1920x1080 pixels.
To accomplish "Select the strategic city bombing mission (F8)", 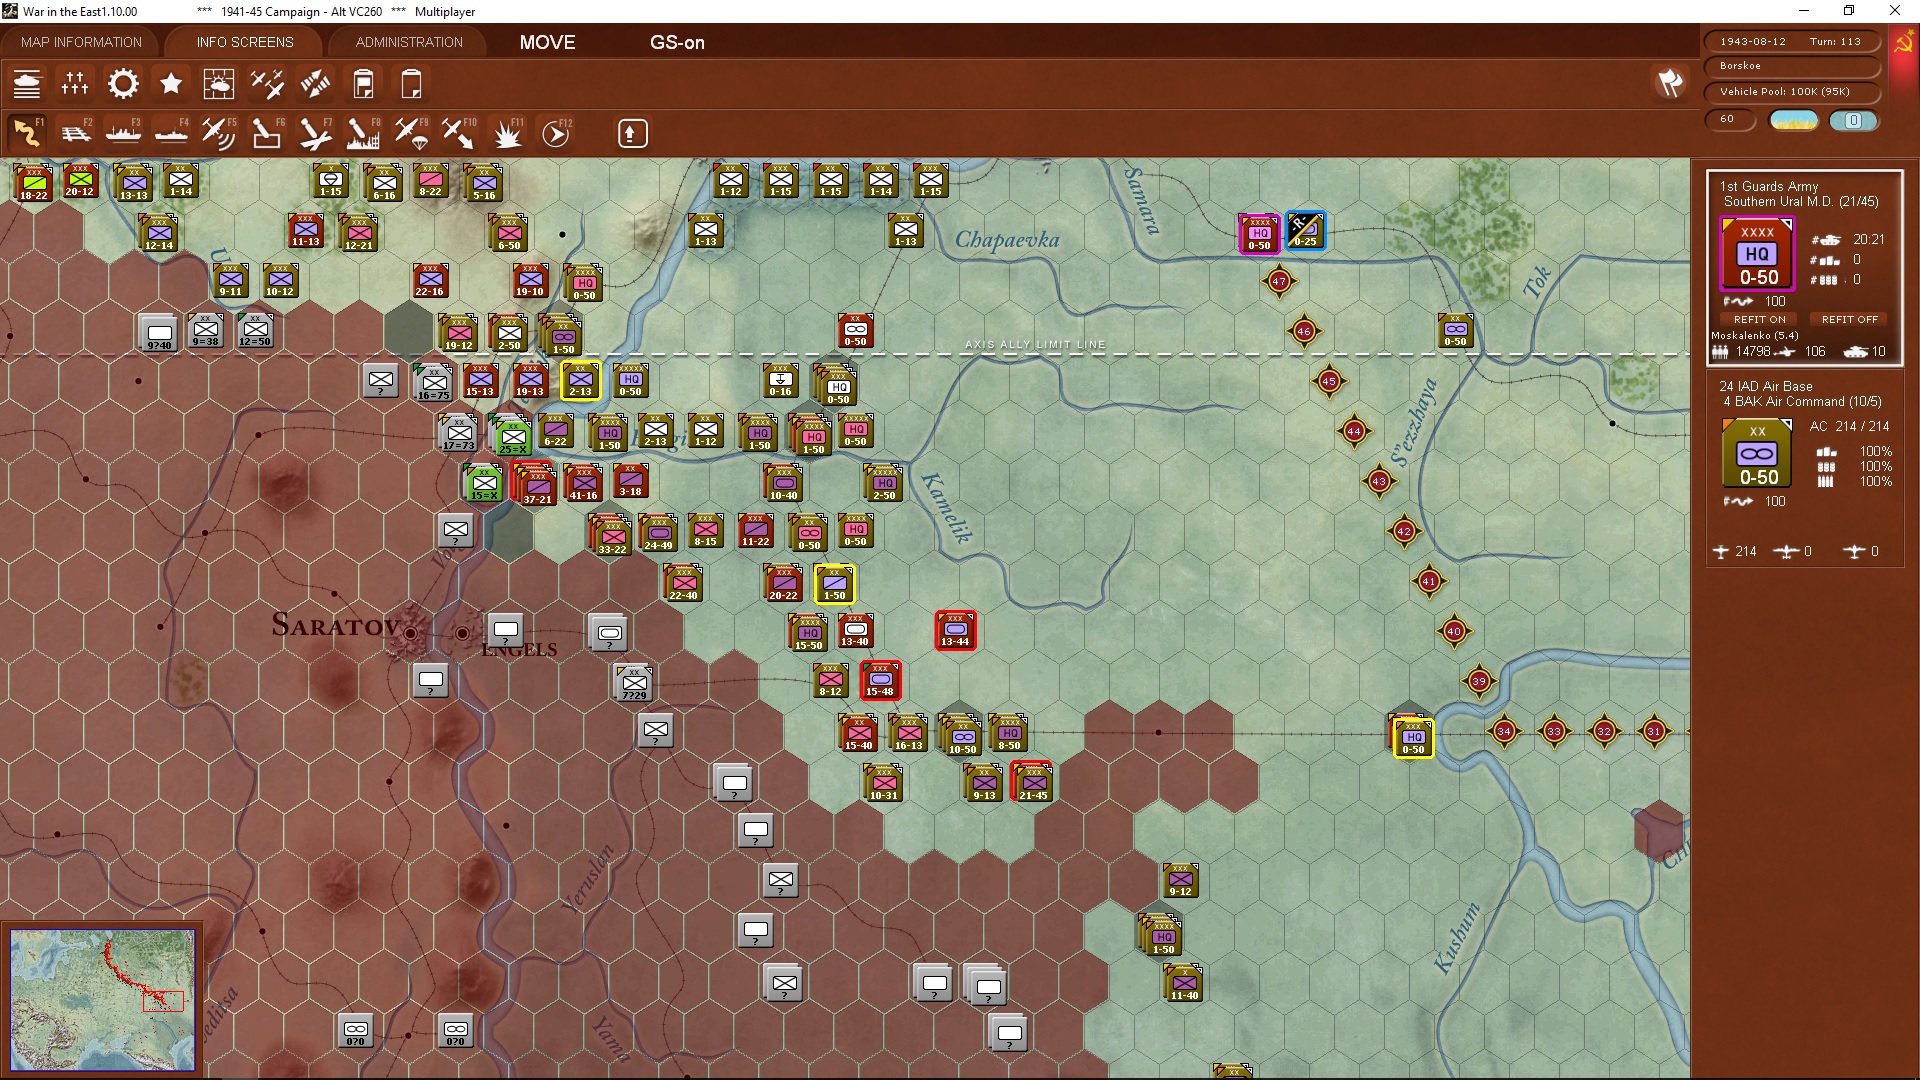I will tap(362, 132).
